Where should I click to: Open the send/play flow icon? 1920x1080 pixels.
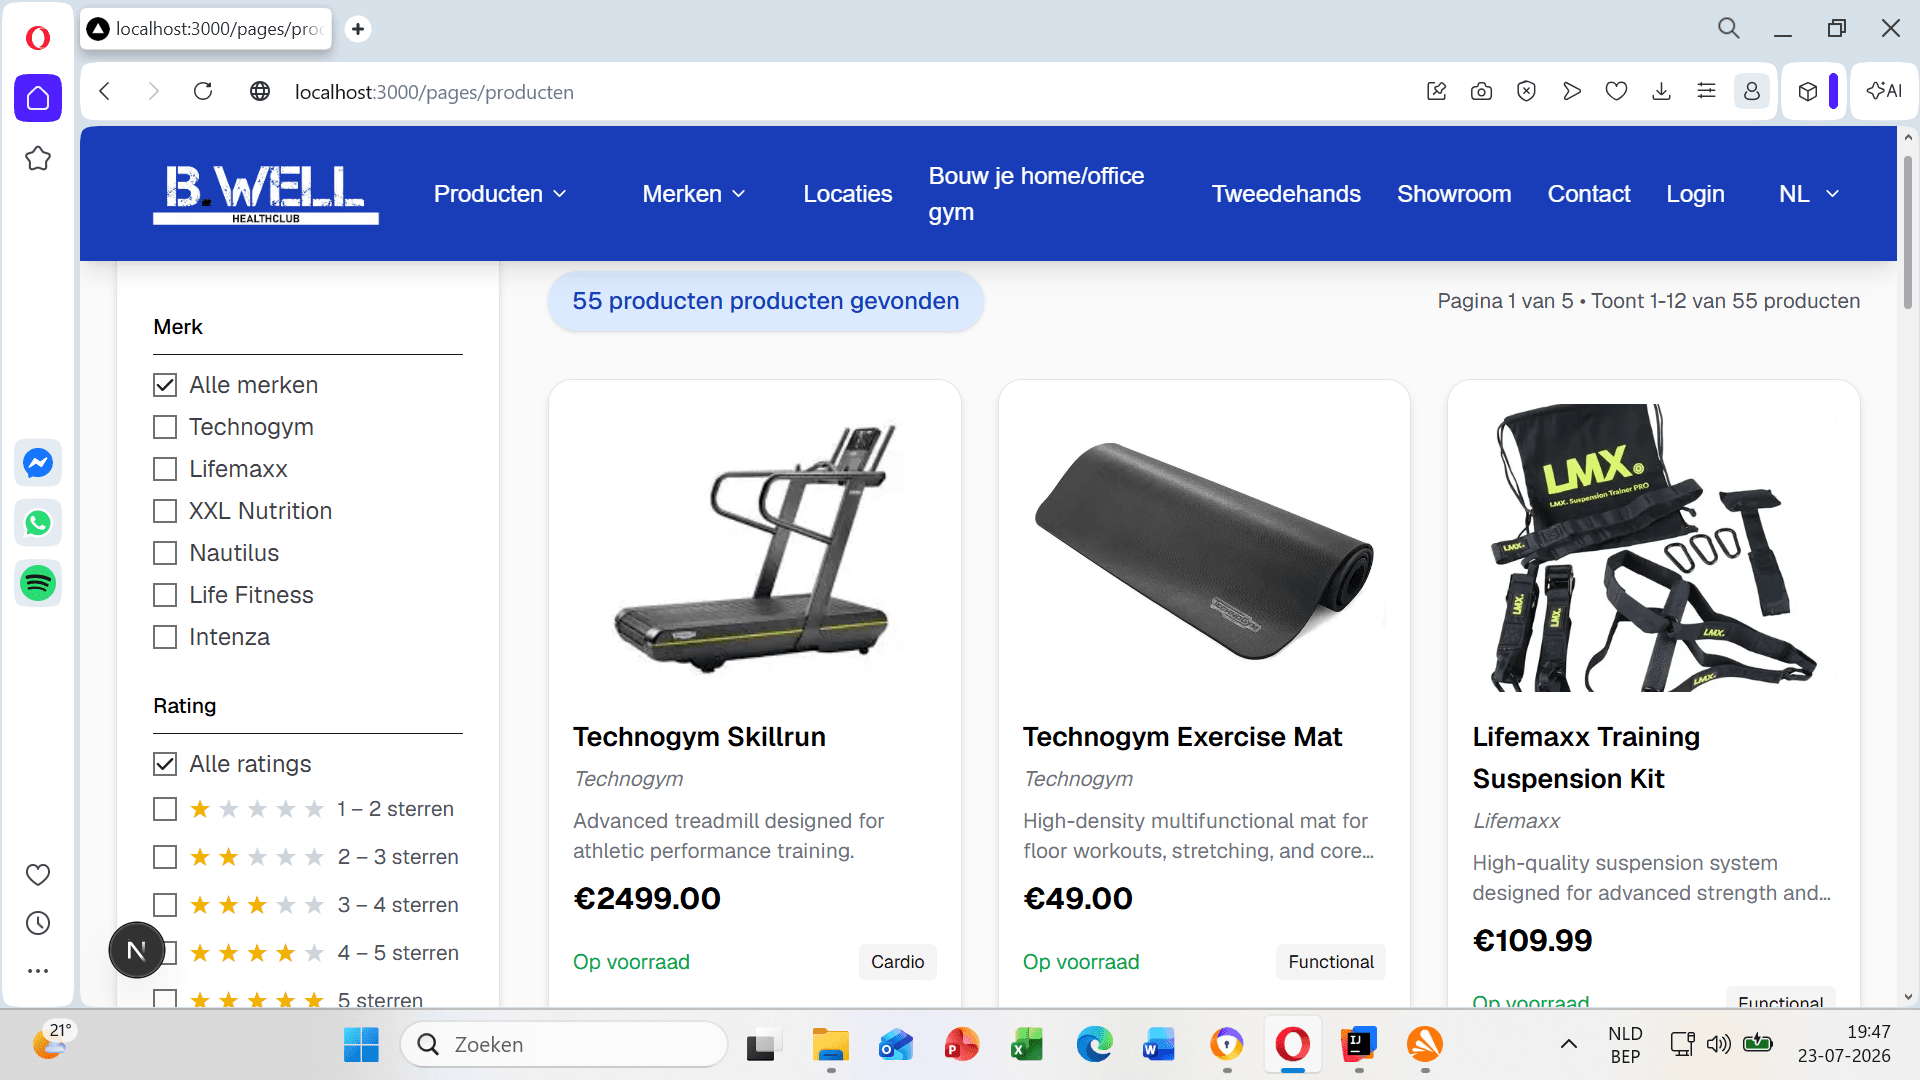(x=1571, y=92)
